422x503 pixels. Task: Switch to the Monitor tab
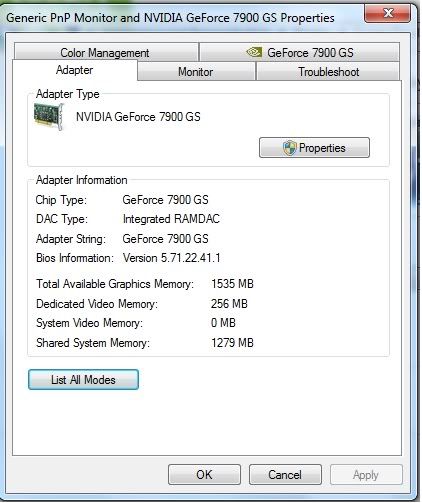coord(196,72)
